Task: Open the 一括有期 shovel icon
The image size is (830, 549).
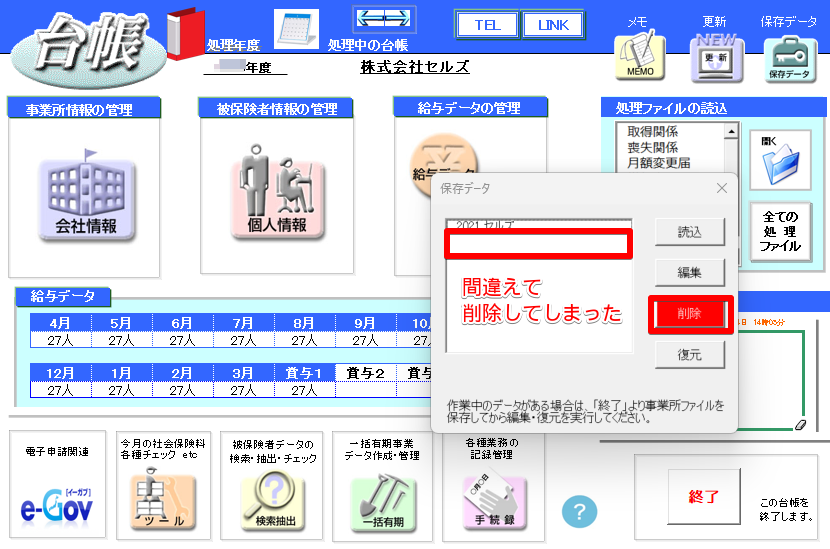Action: click(383, 503)
